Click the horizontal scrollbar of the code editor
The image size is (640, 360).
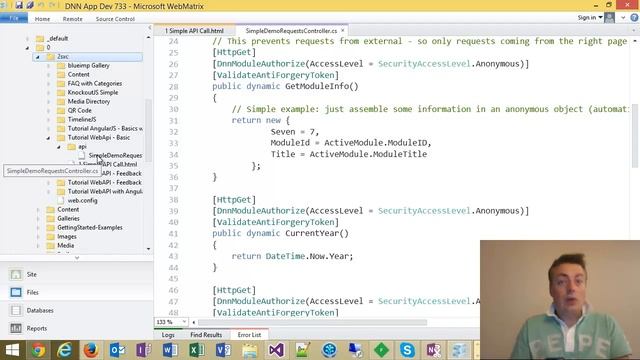pyautogui.click(x=312, y=322)
